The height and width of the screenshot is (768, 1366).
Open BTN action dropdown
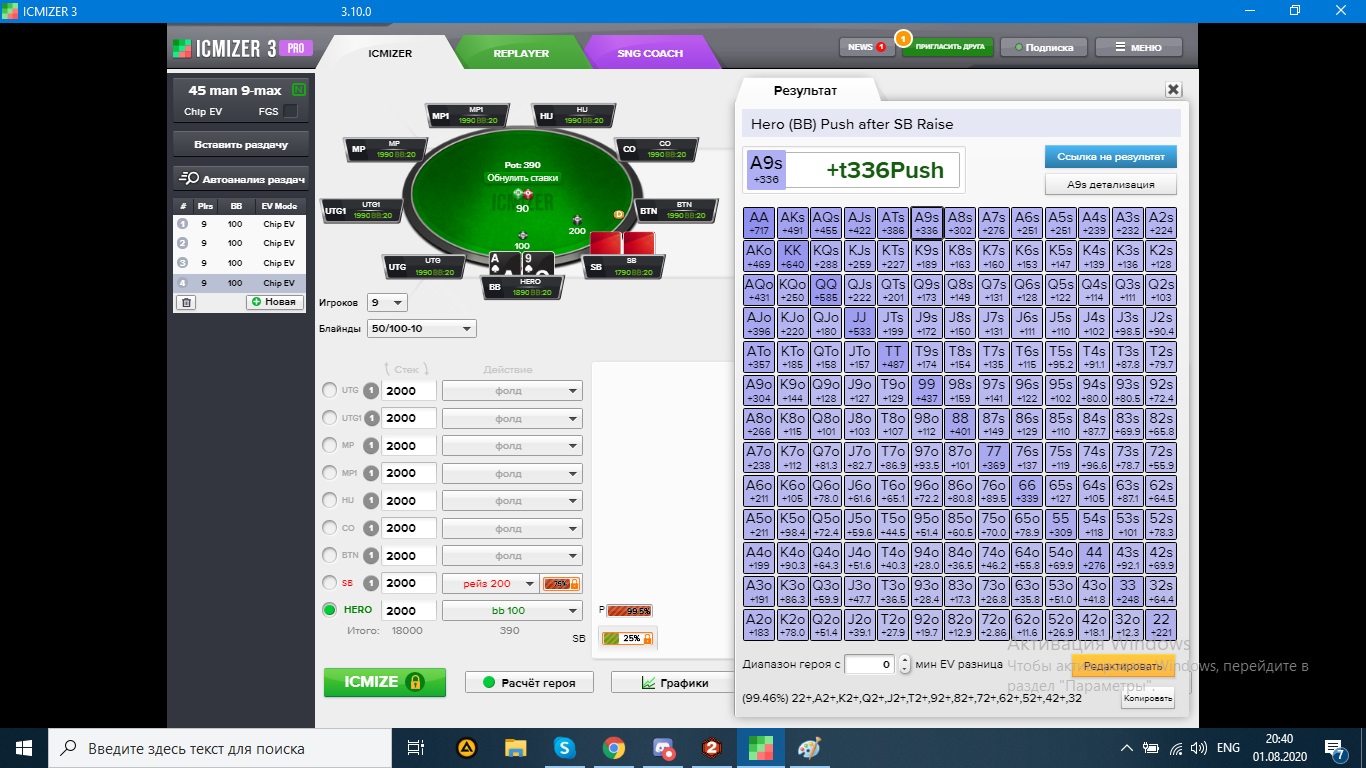coord(512,556)
